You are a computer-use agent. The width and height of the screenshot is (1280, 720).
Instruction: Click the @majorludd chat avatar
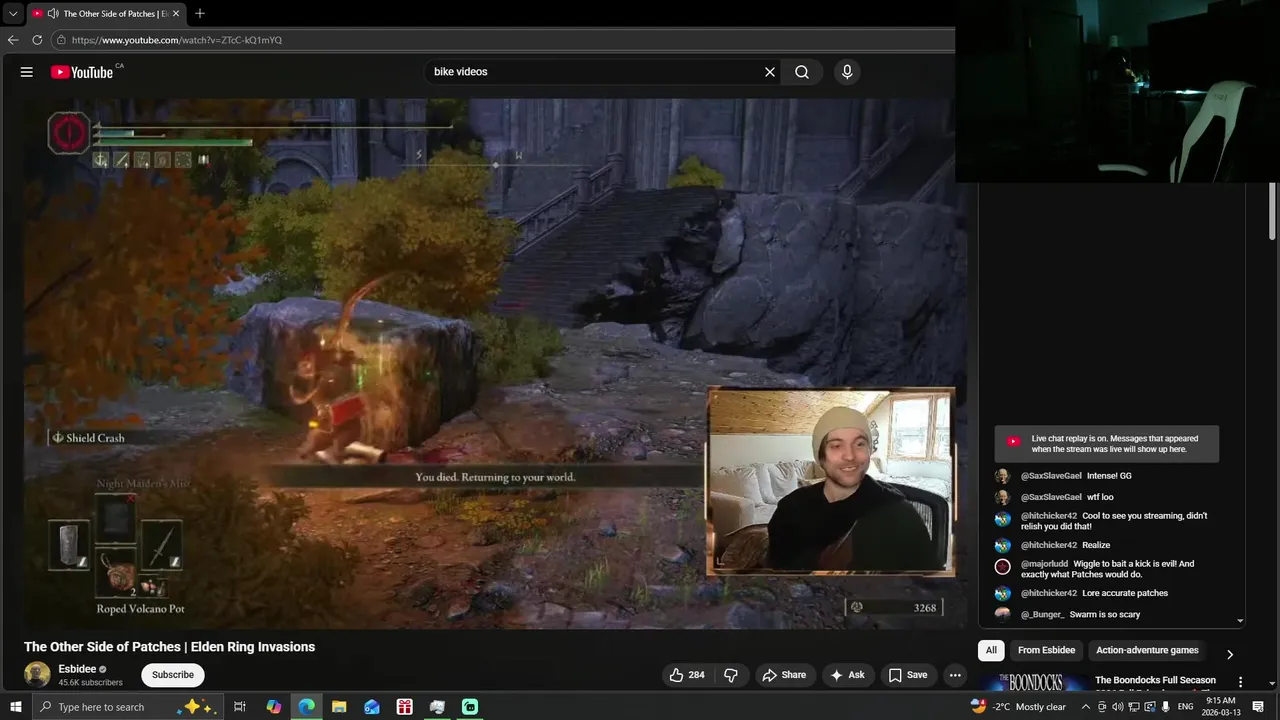pyautogui.click(x=1002, y=567)
